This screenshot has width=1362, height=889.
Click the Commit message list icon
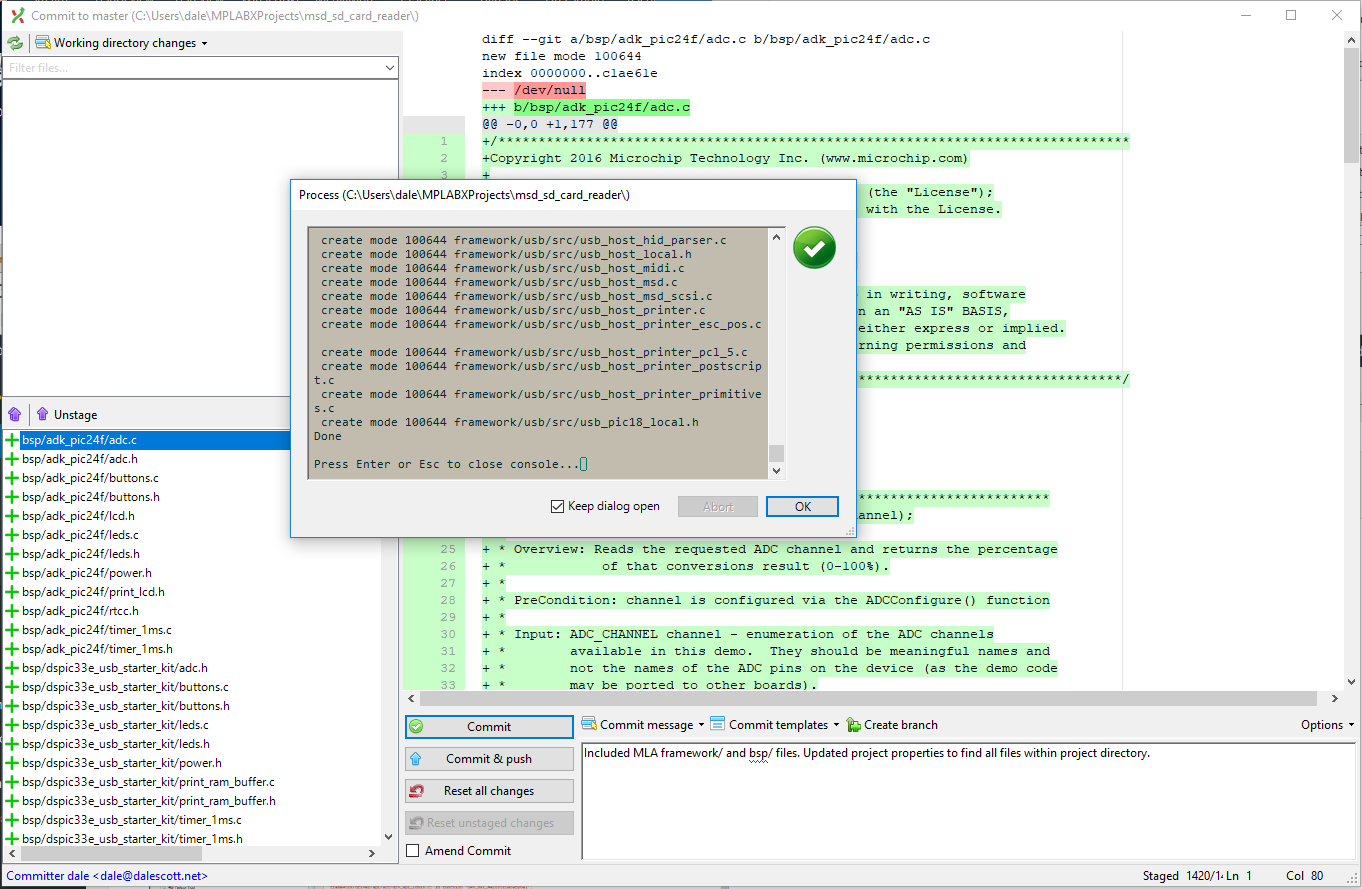click(x=589, y=725)
